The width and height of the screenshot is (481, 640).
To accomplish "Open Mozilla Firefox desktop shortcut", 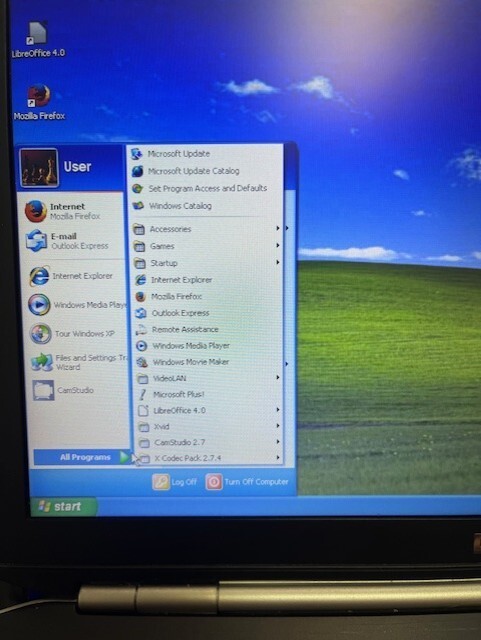I will (39, 102).
